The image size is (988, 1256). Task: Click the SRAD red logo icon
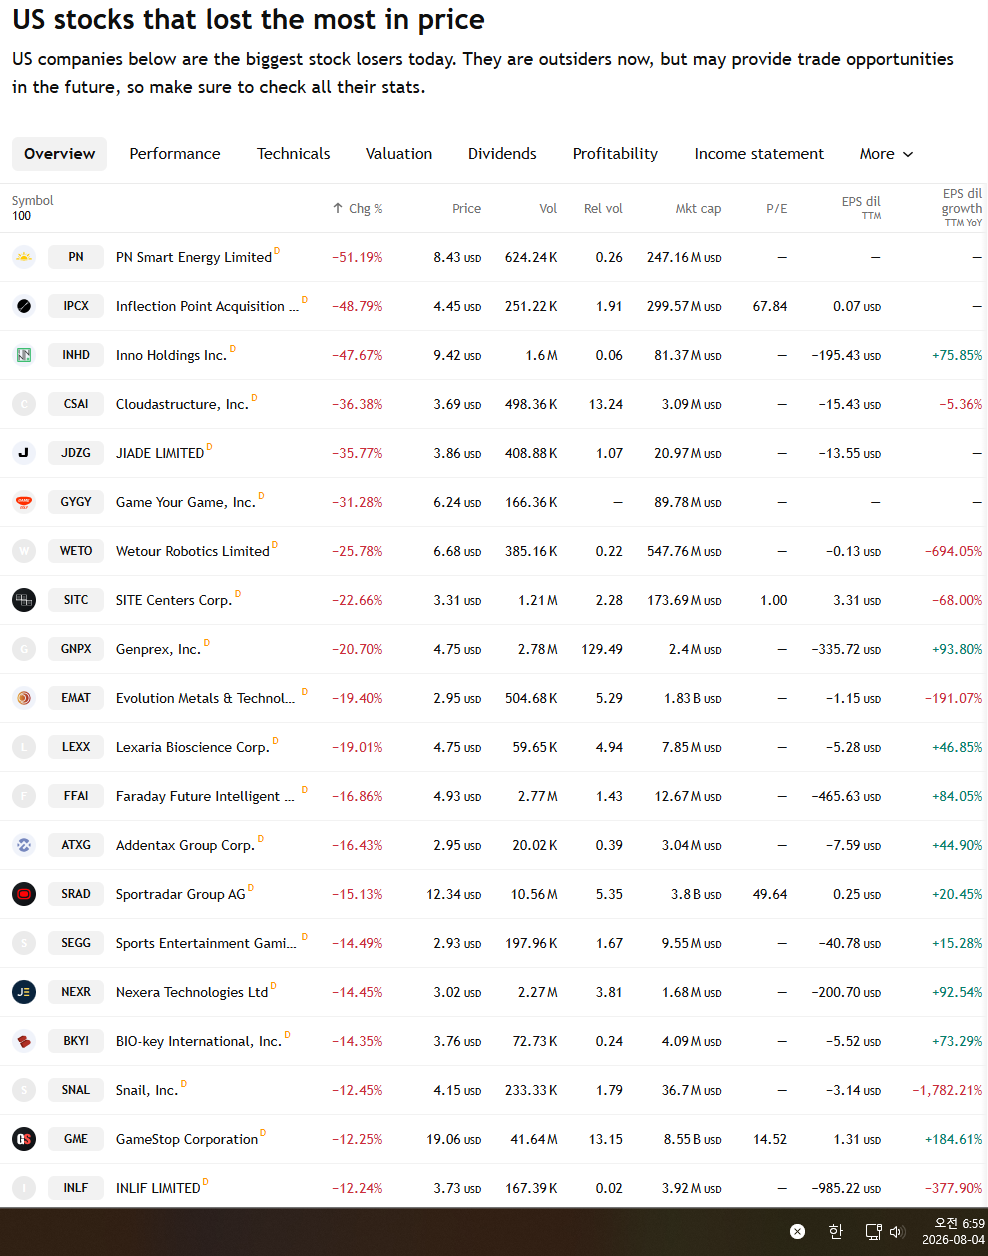24,894
